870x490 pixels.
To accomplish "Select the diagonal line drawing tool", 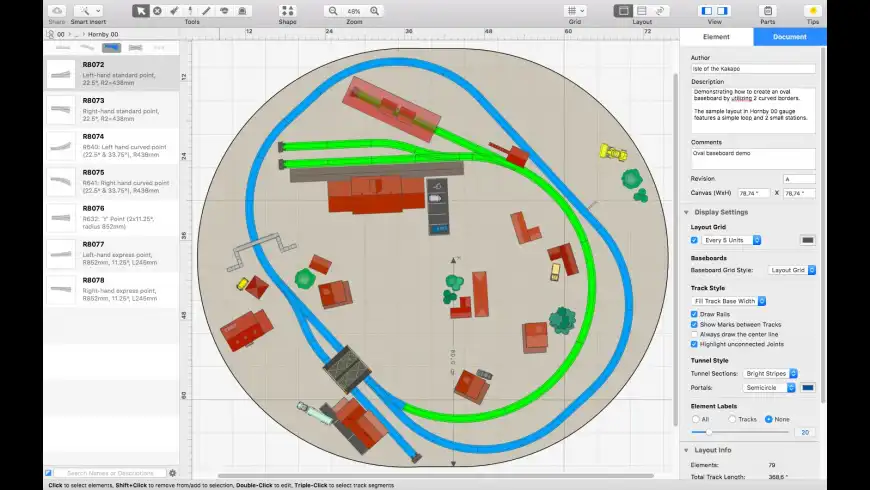I will [206, 11].
